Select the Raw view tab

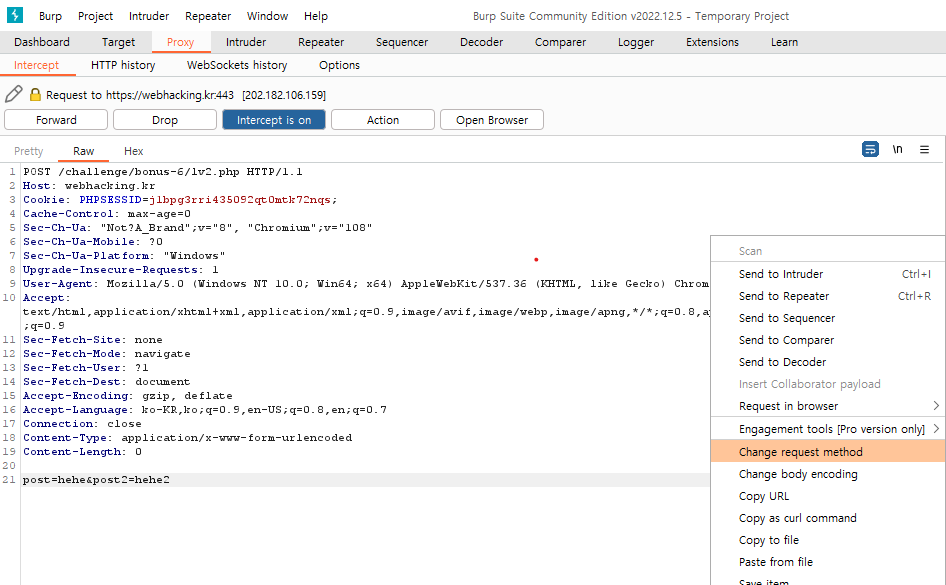point(83,151)
